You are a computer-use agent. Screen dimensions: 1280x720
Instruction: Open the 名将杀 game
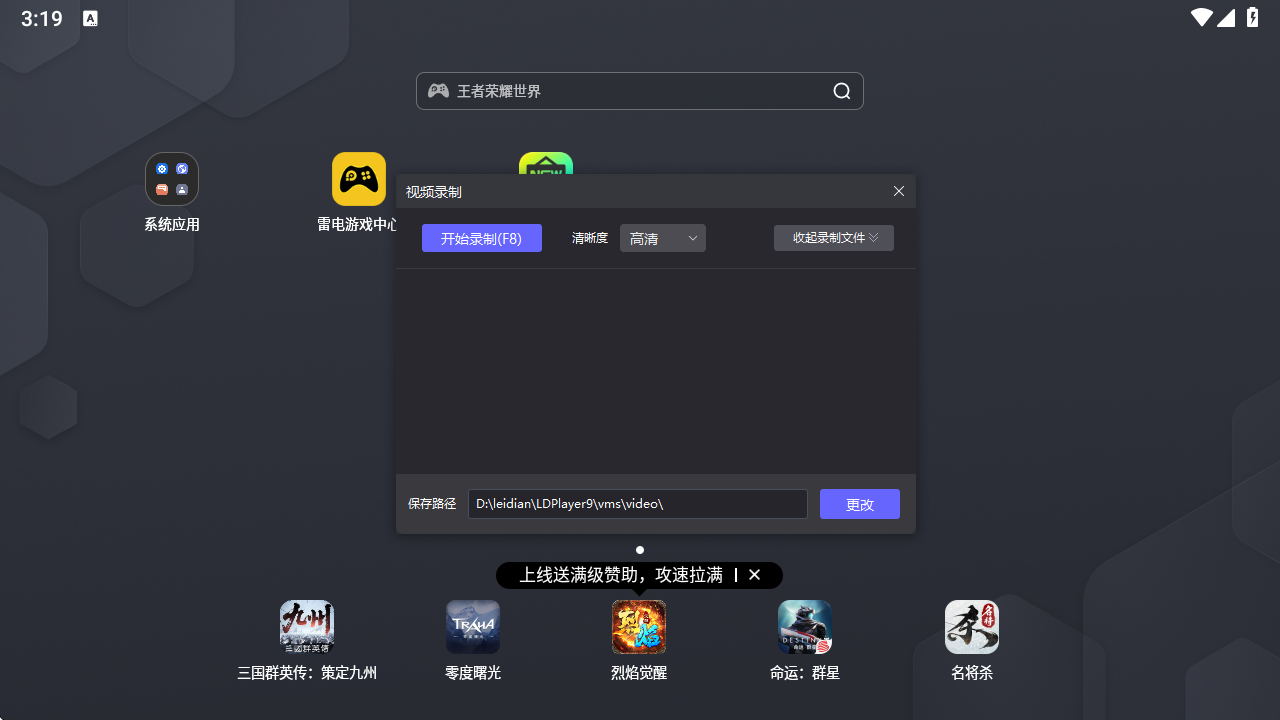click(x=971, y=627)
